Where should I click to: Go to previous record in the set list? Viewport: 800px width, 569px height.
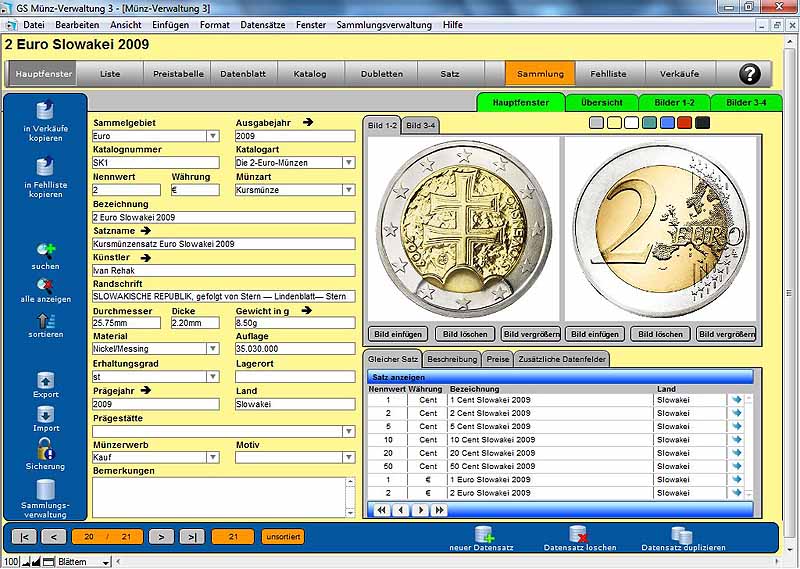pyautogui.click(x=401, y=510)
